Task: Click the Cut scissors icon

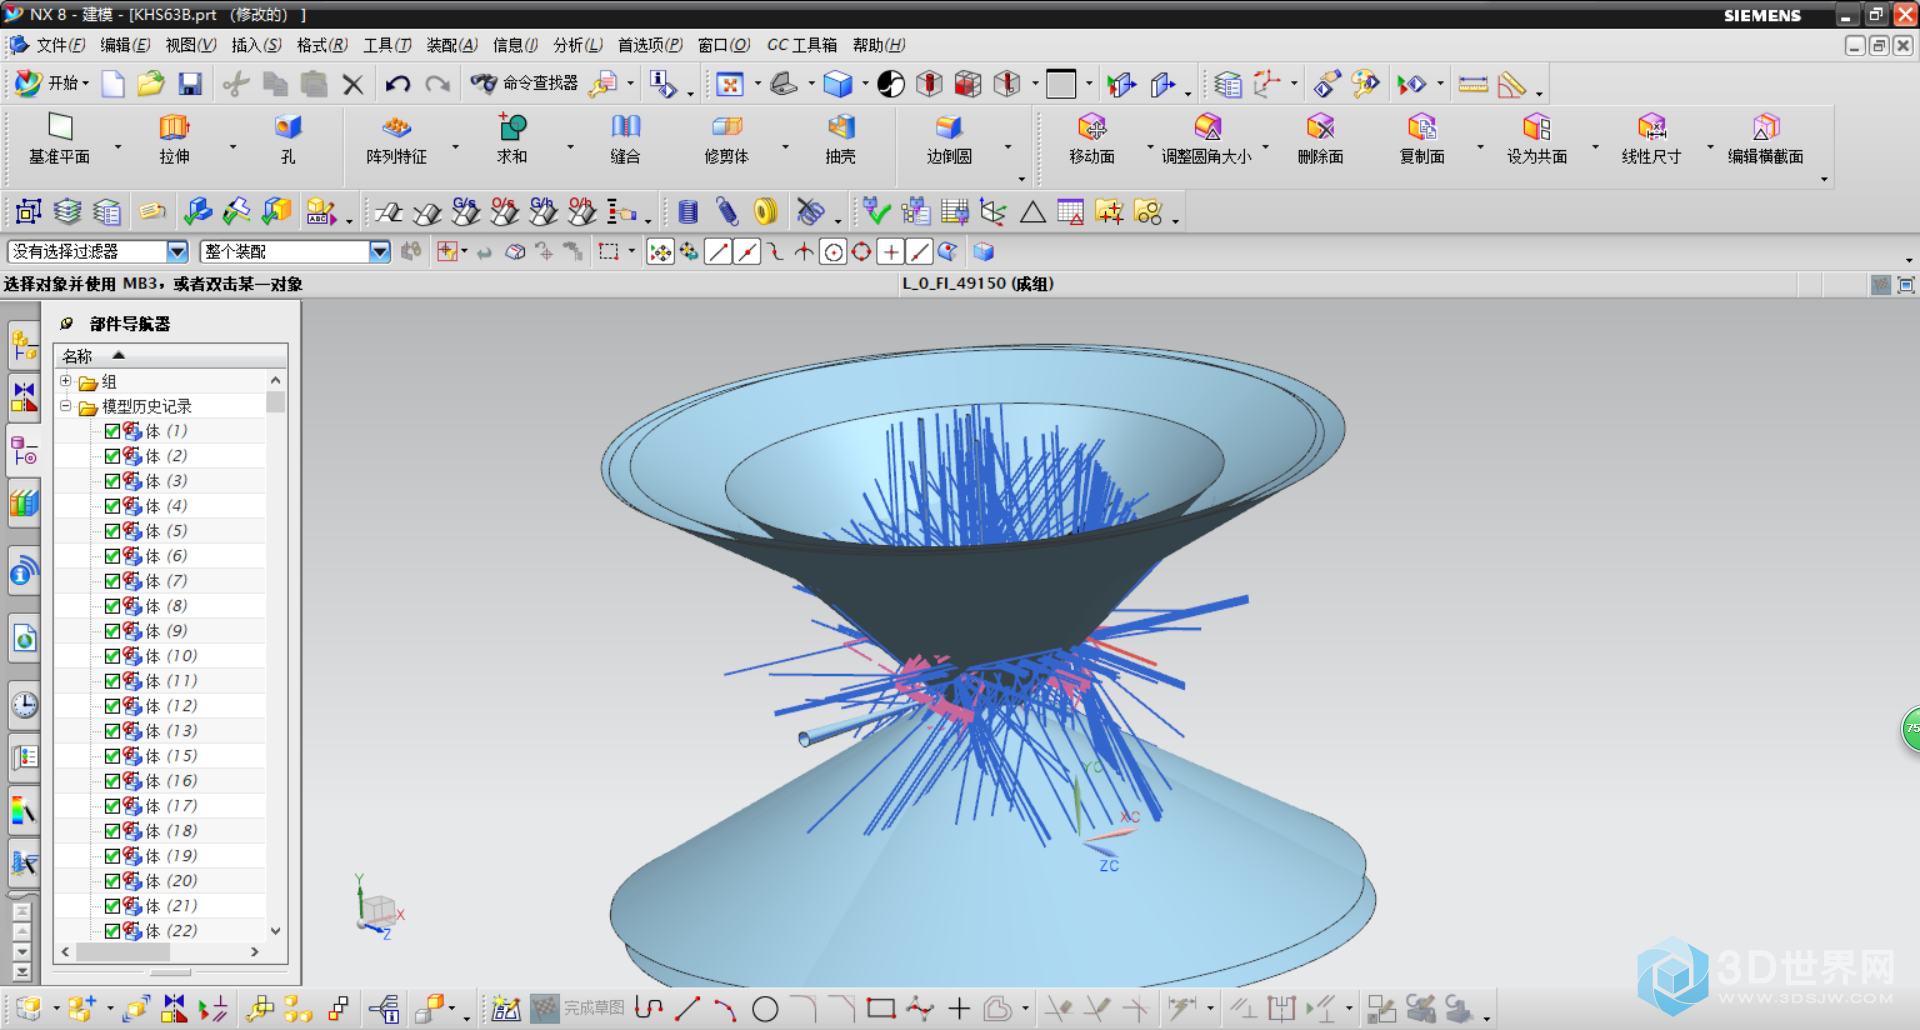Action: (236, 84)
